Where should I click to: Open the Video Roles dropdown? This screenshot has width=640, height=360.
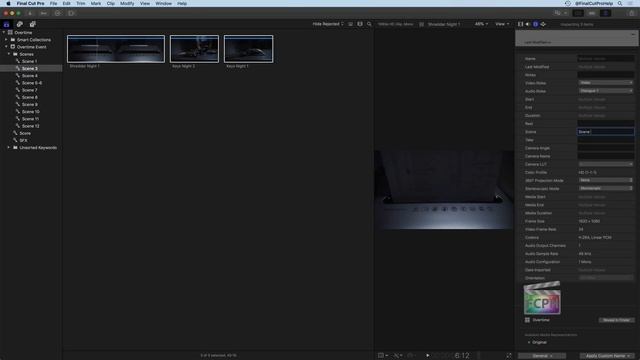[606, 83]
